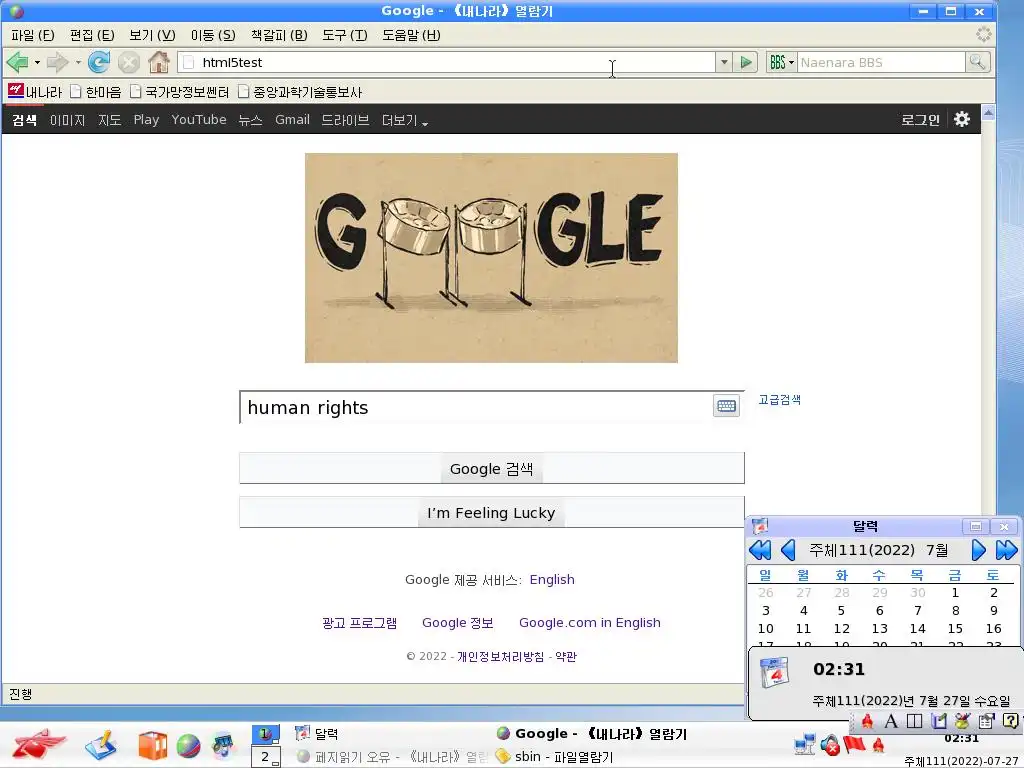Expand the 더보기 dropdown in Google bar
Screen dimensions: 1024x768
click(405, 120)
